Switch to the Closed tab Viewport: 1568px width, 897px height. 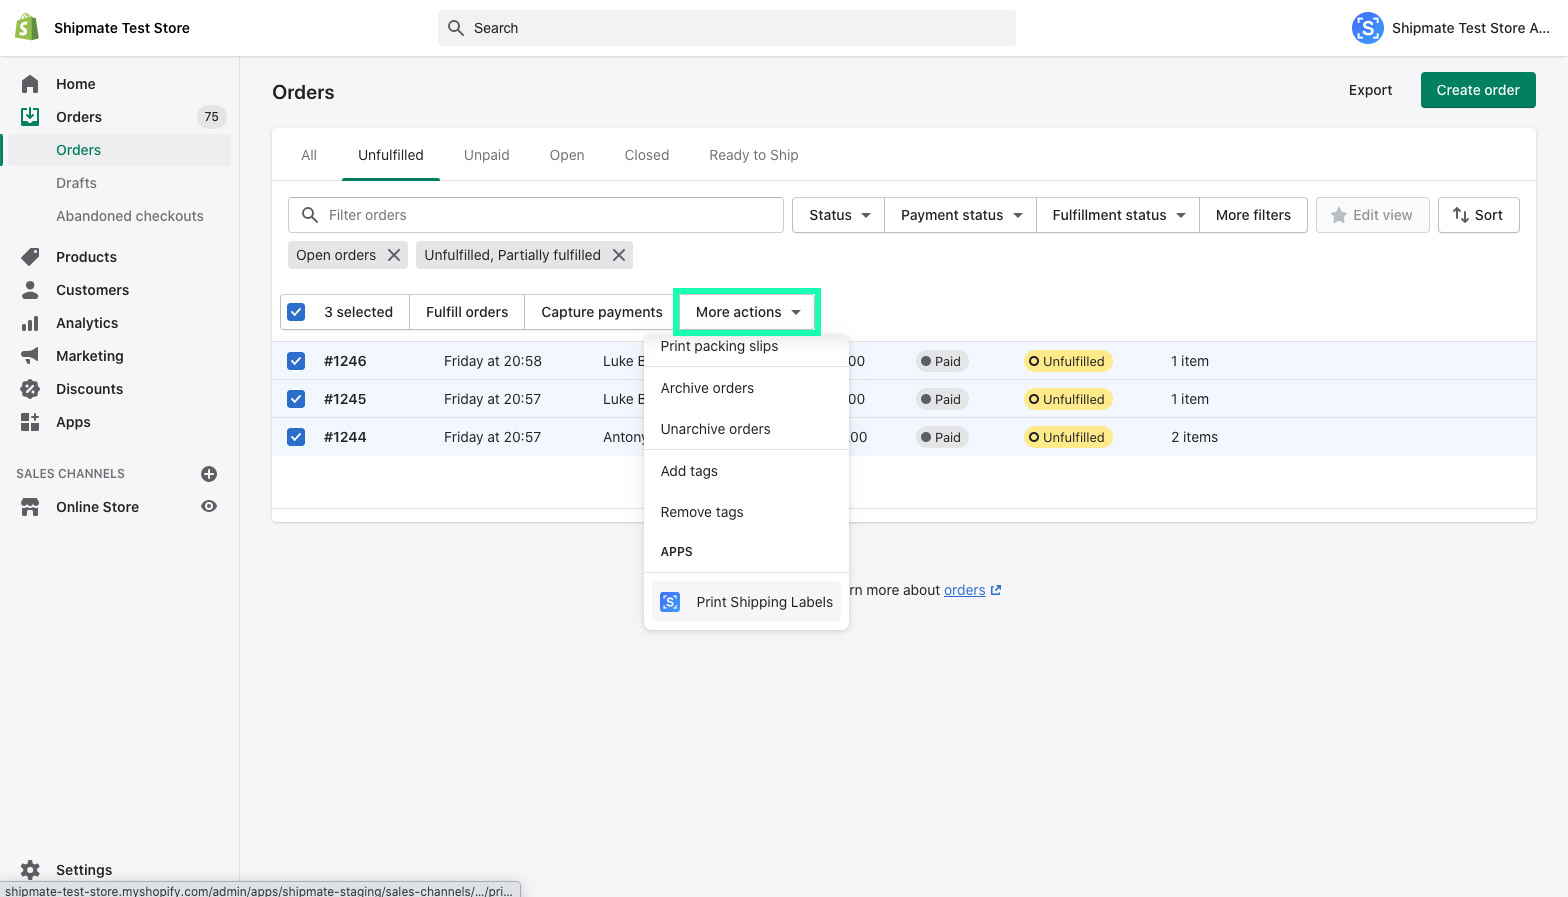647,155
